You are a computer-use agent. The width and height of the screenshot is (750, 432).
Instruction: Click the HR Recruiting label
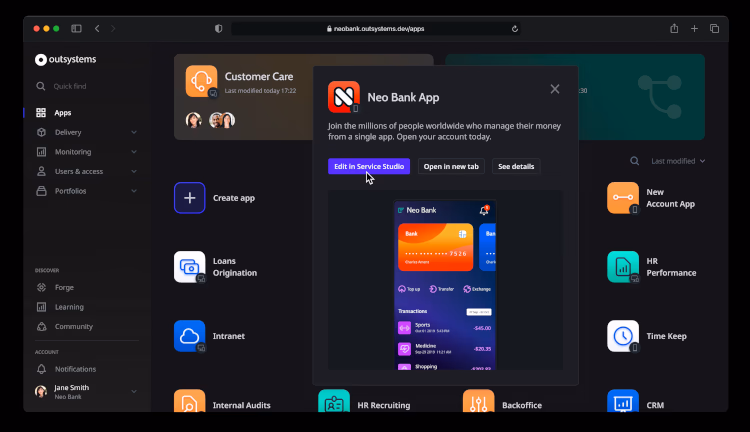point(384,405)
